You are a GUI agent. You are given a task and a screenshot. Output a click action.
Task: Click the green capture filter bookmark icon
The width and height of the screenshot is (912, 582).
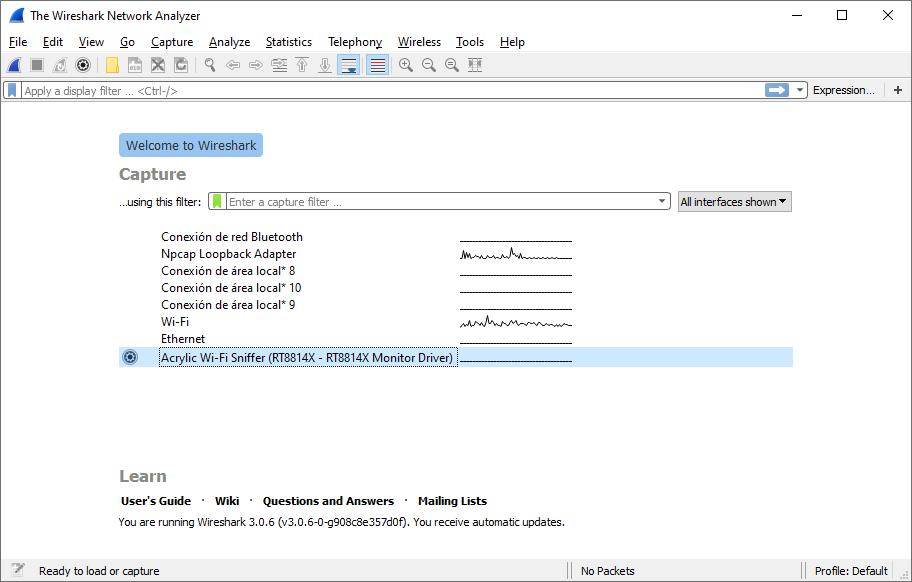(217, 201)
